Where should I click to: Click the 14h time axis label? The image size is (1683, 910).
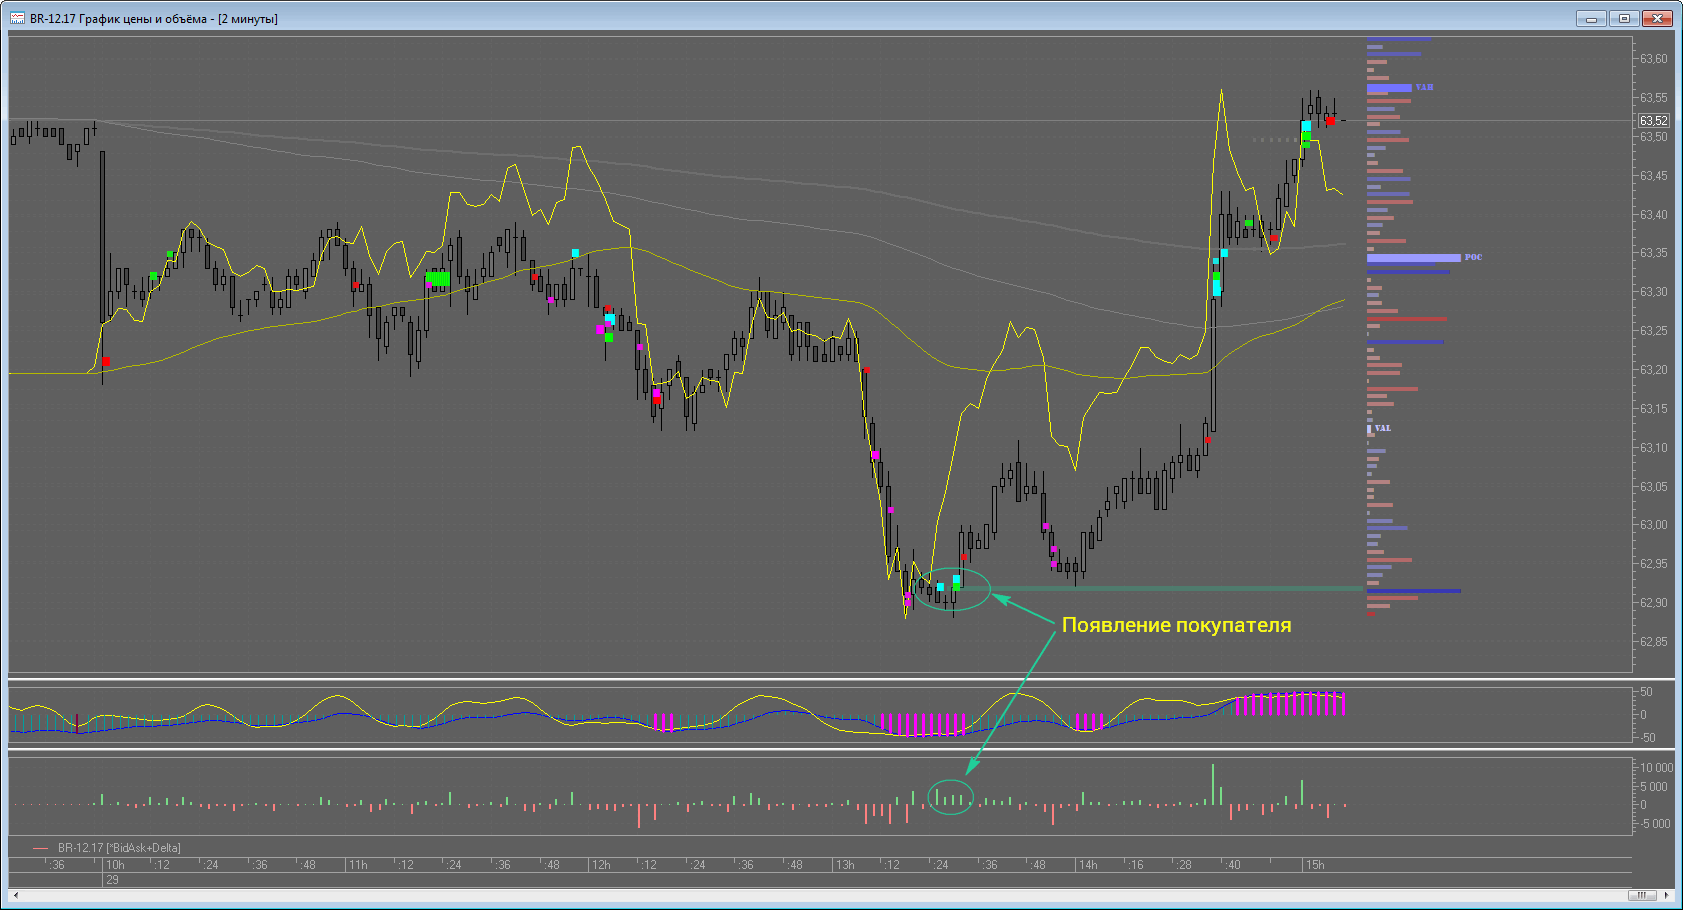pos(1088,865)
